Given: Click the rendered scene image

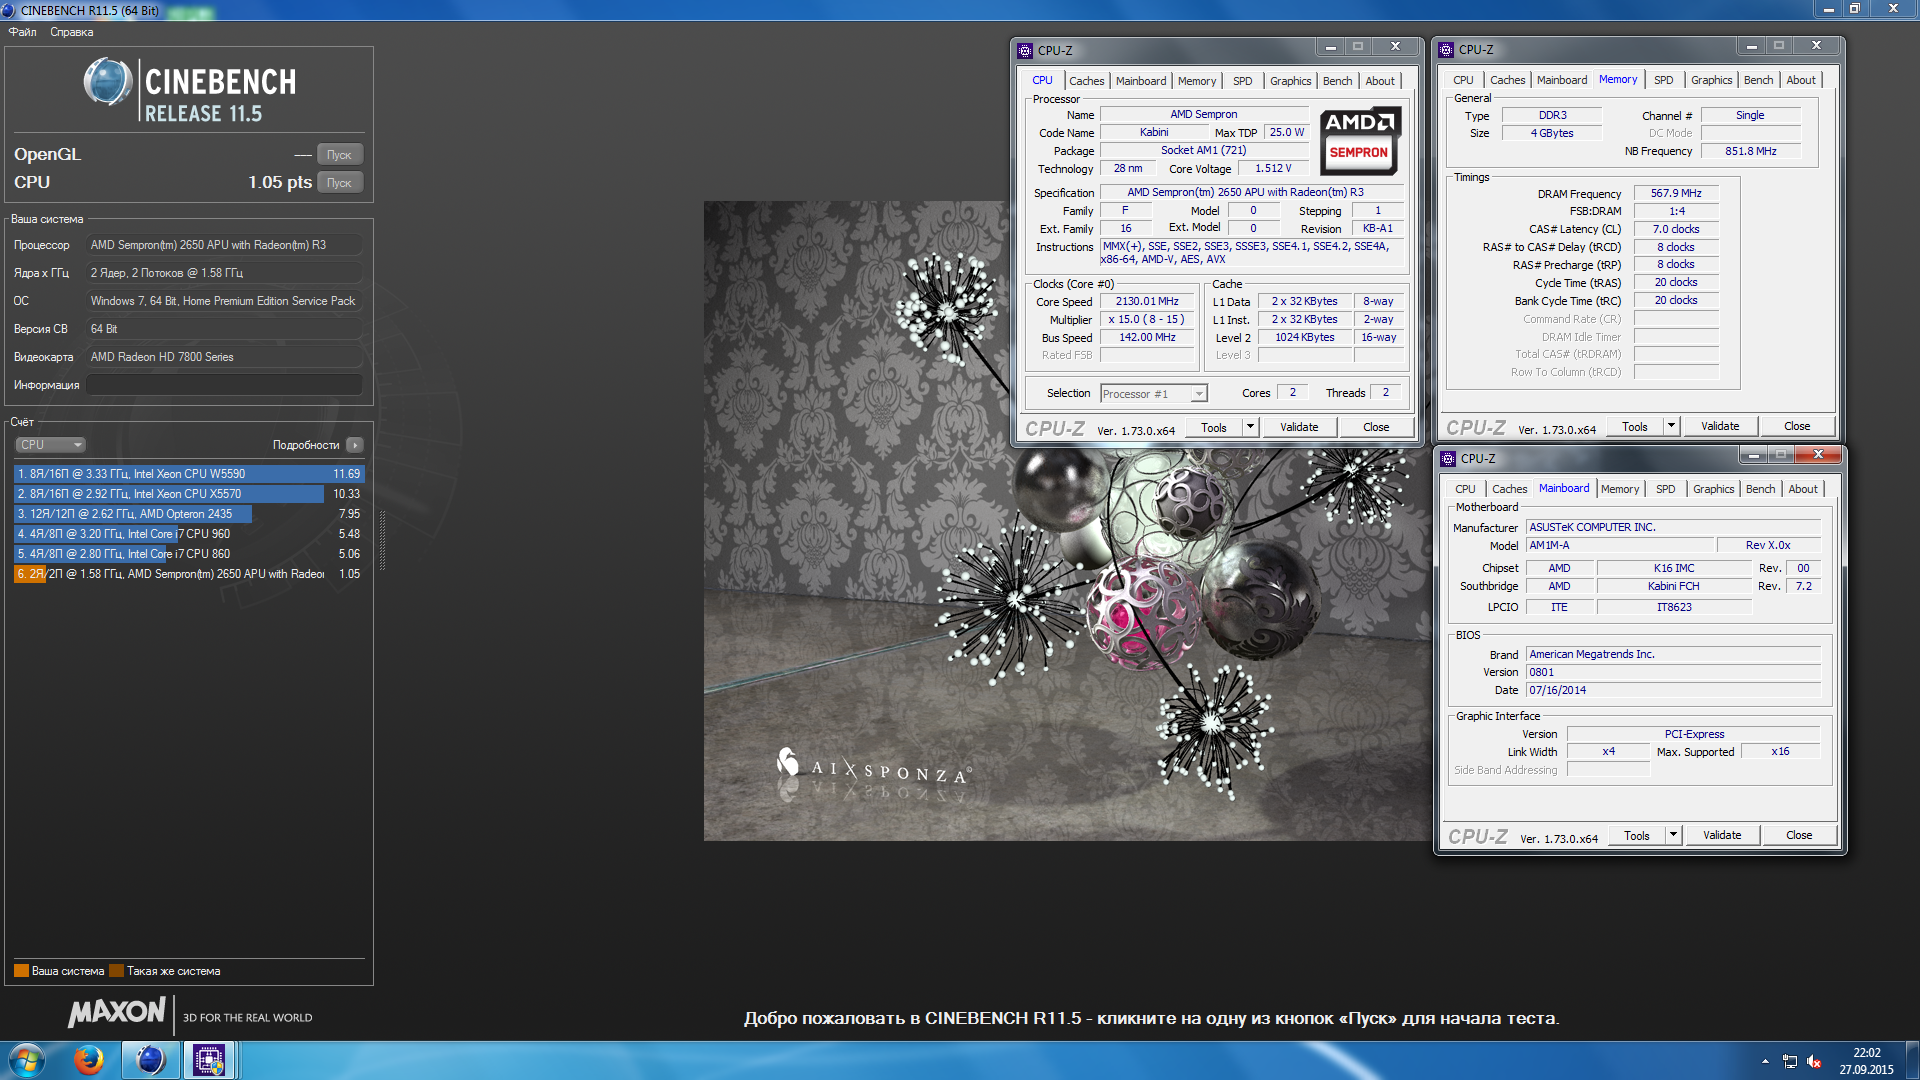Looking at the screenshot, I should [x=1067, y=520].
